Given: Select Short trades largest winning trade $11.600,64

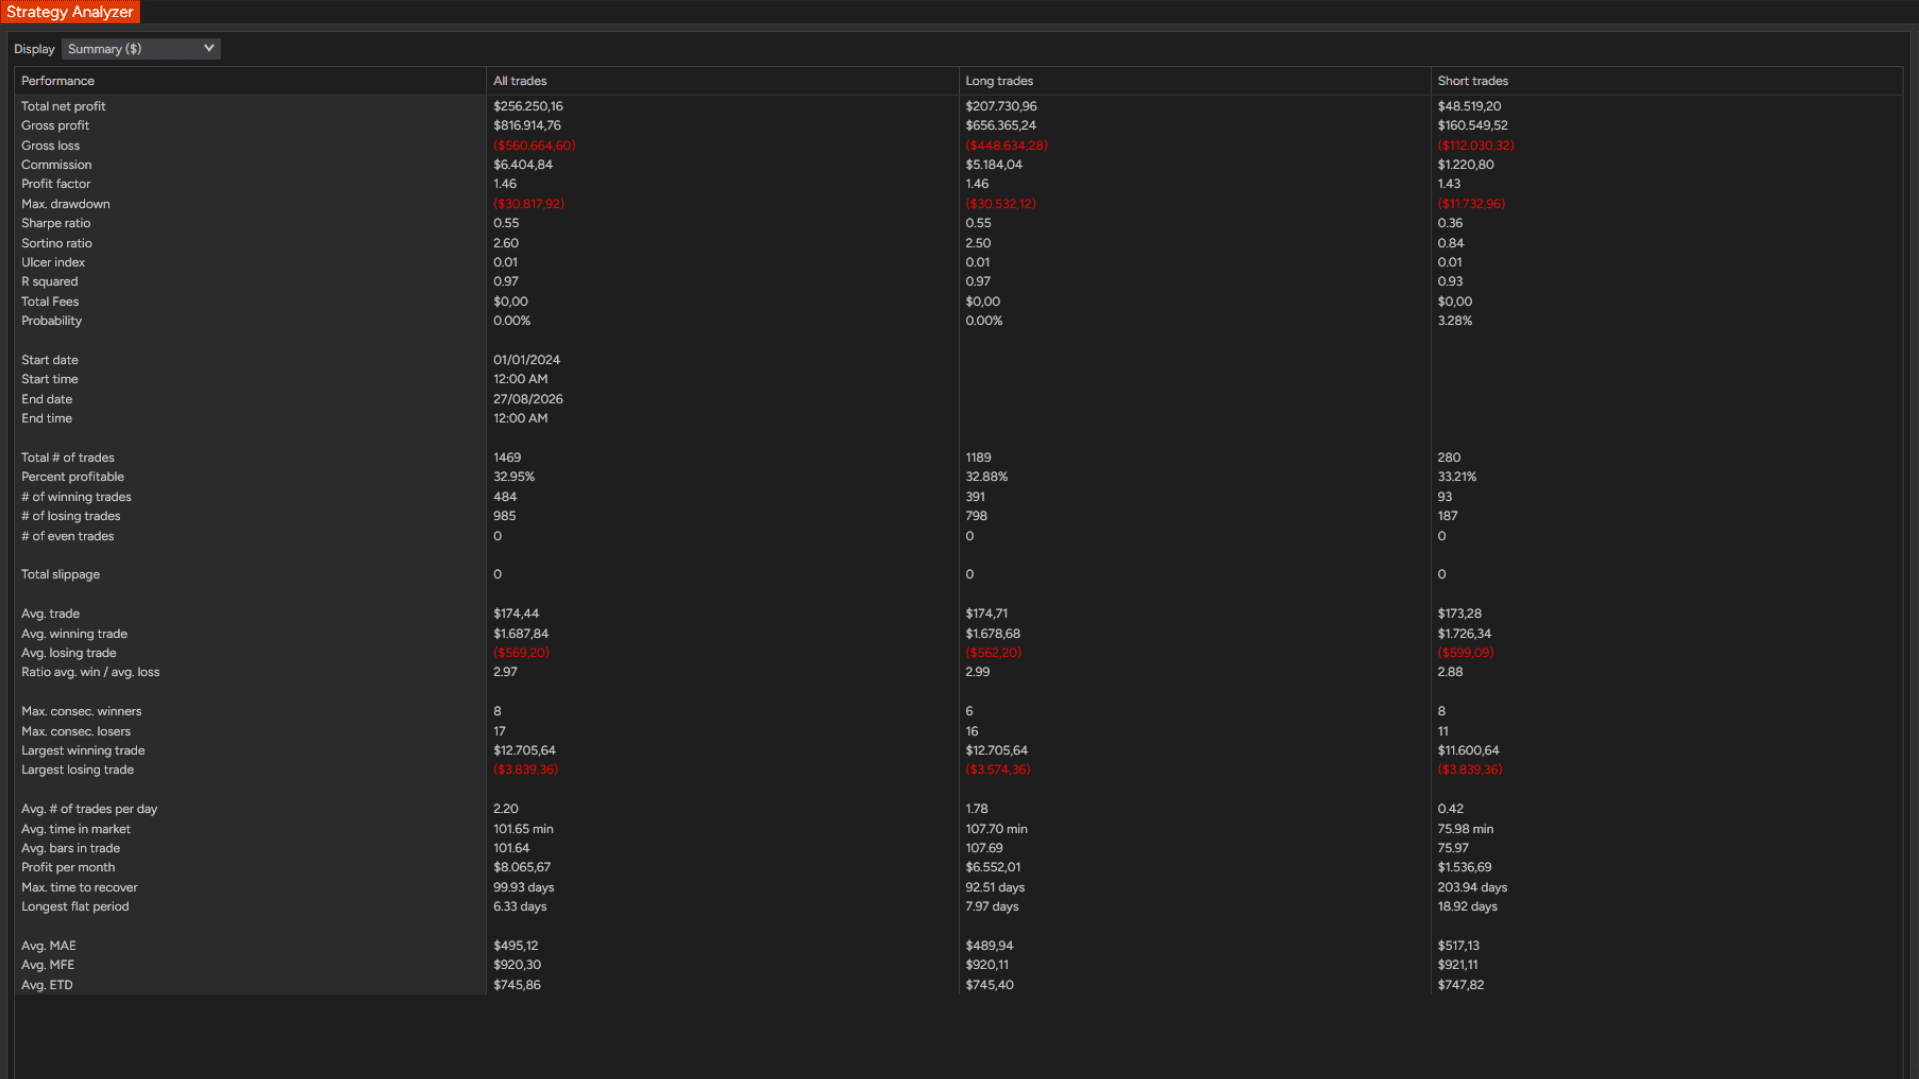Looking at the screenshot, I should tap(1468, 751).
